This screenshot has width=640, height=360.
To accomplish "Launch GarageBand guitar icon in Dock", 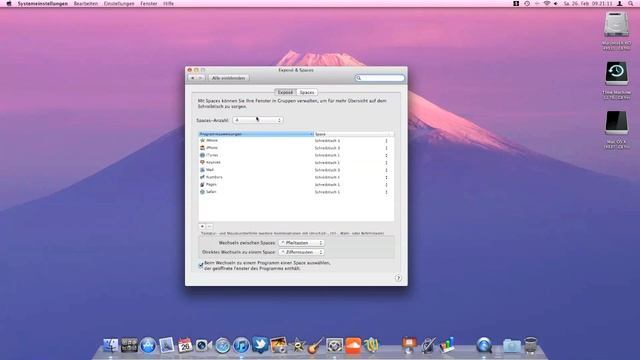I will point(316,345).
